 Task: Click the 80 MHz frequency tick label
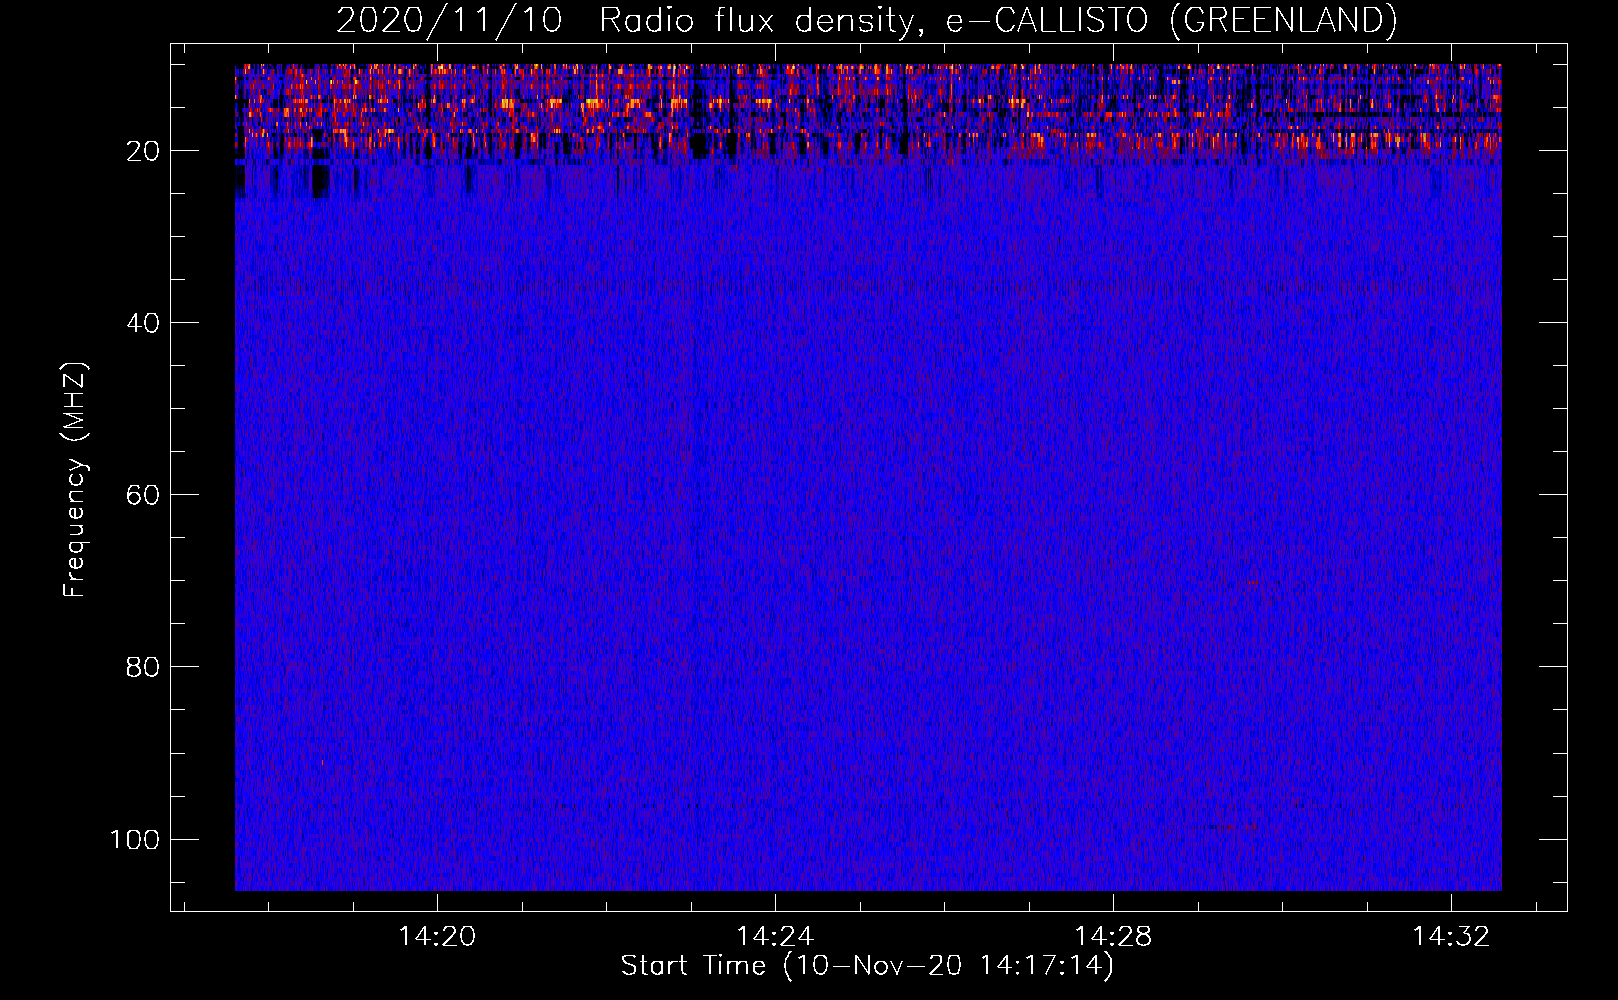(x=143, y=667)
